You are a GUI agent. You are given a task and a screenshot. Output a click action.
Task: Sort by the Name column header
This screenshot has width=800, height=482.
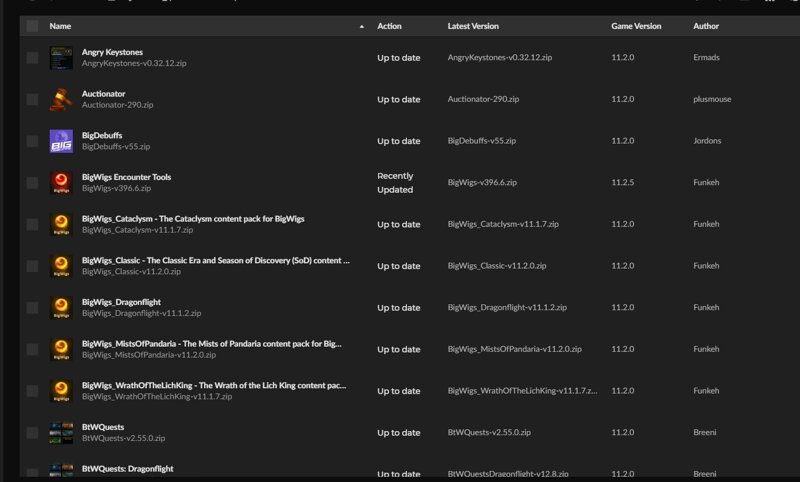click(60, 26)
